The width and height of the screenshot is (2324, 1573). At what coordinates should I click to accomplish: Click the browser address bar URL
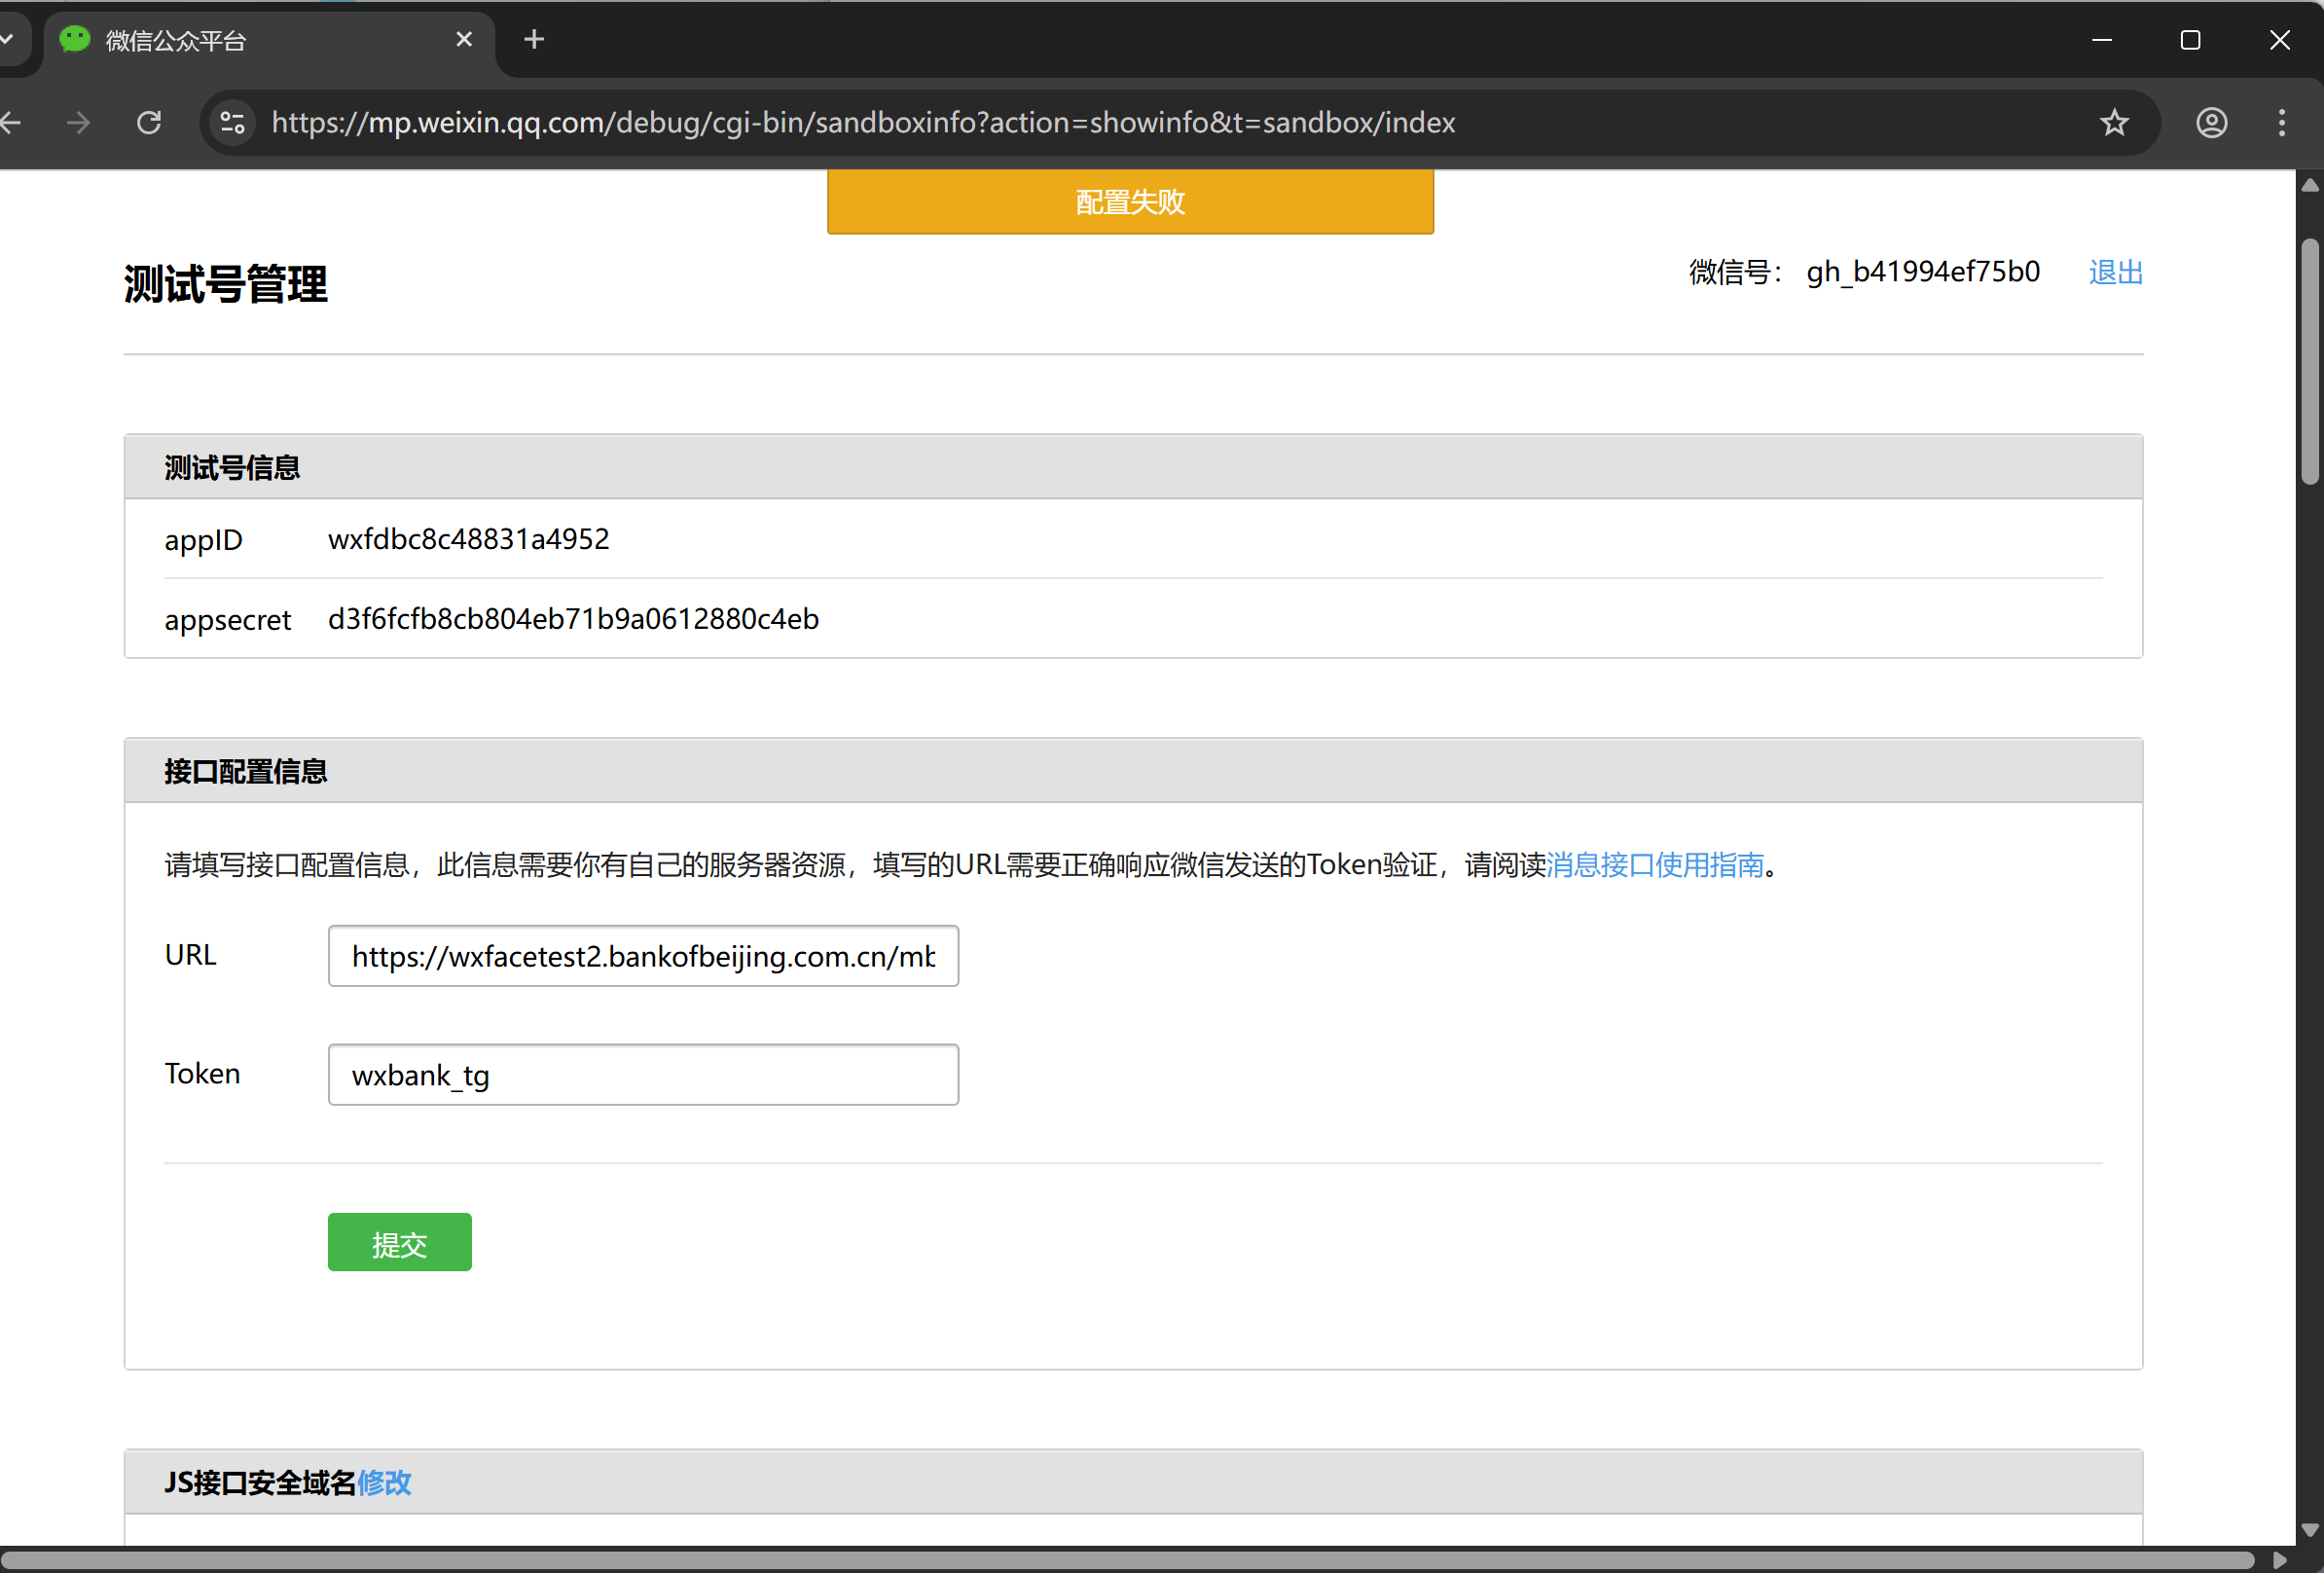pyautogui.click(x=862, y=122)
